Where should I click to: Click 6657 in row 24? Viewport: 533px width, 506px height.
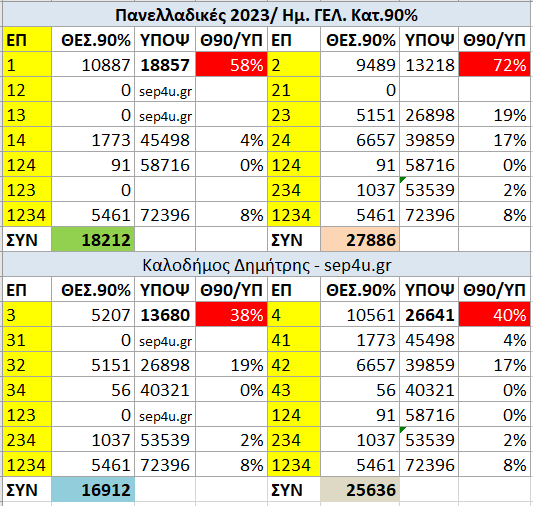(x=360, y=140)
